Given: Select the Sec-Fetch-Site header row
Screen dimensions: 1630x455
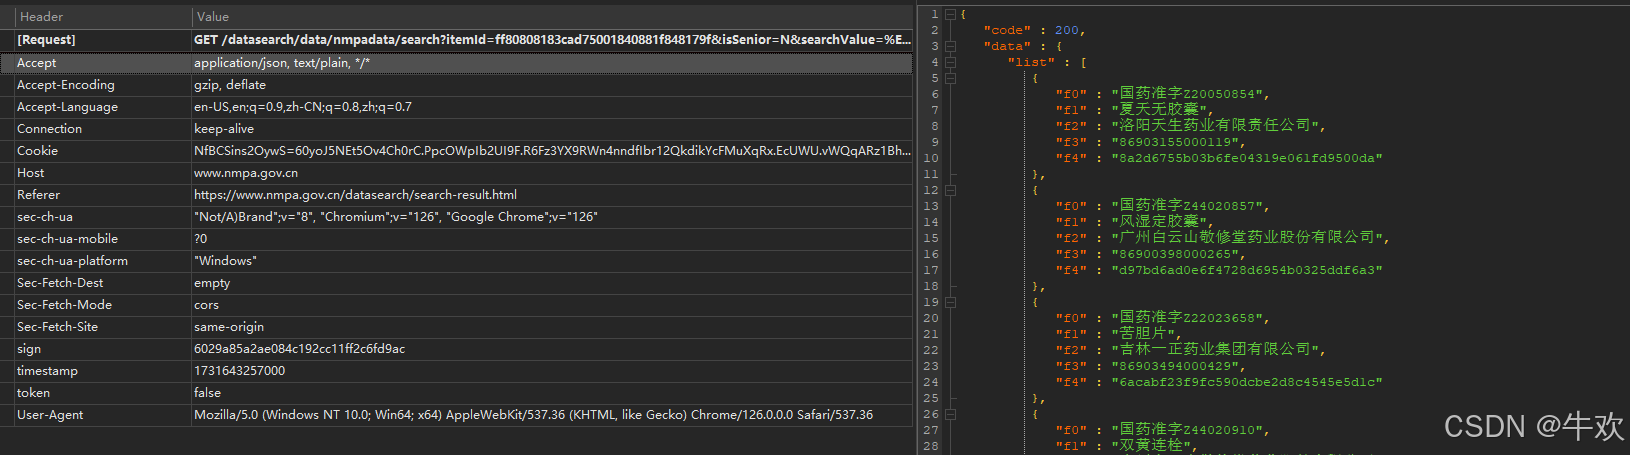Looking at the screenshot, I should pos(456,327).
